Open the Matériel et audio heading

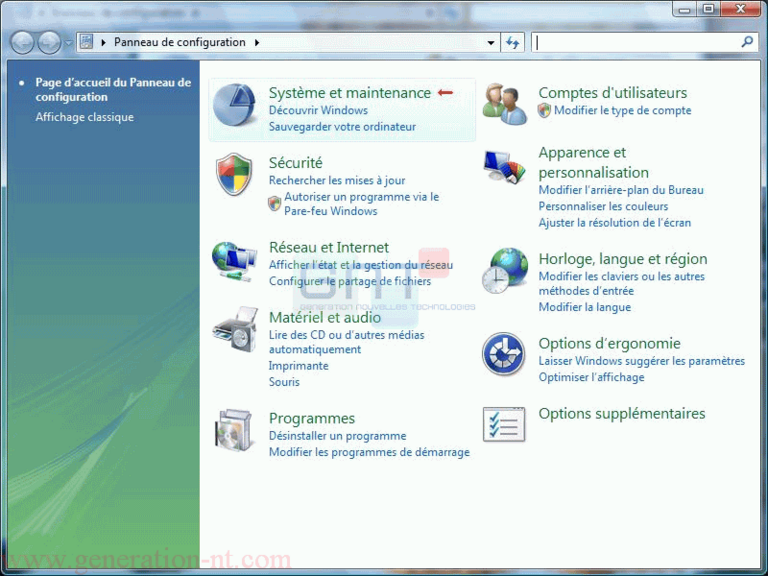325,317
